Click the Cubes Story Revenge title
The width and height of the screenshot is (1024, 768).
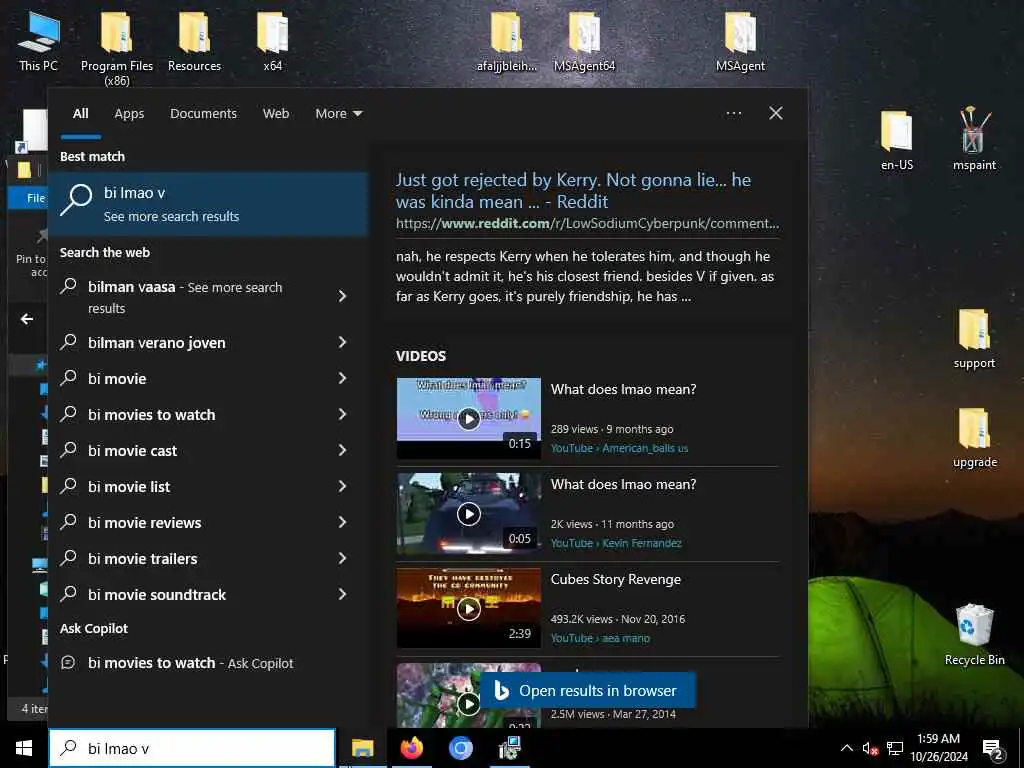(616, 579)
